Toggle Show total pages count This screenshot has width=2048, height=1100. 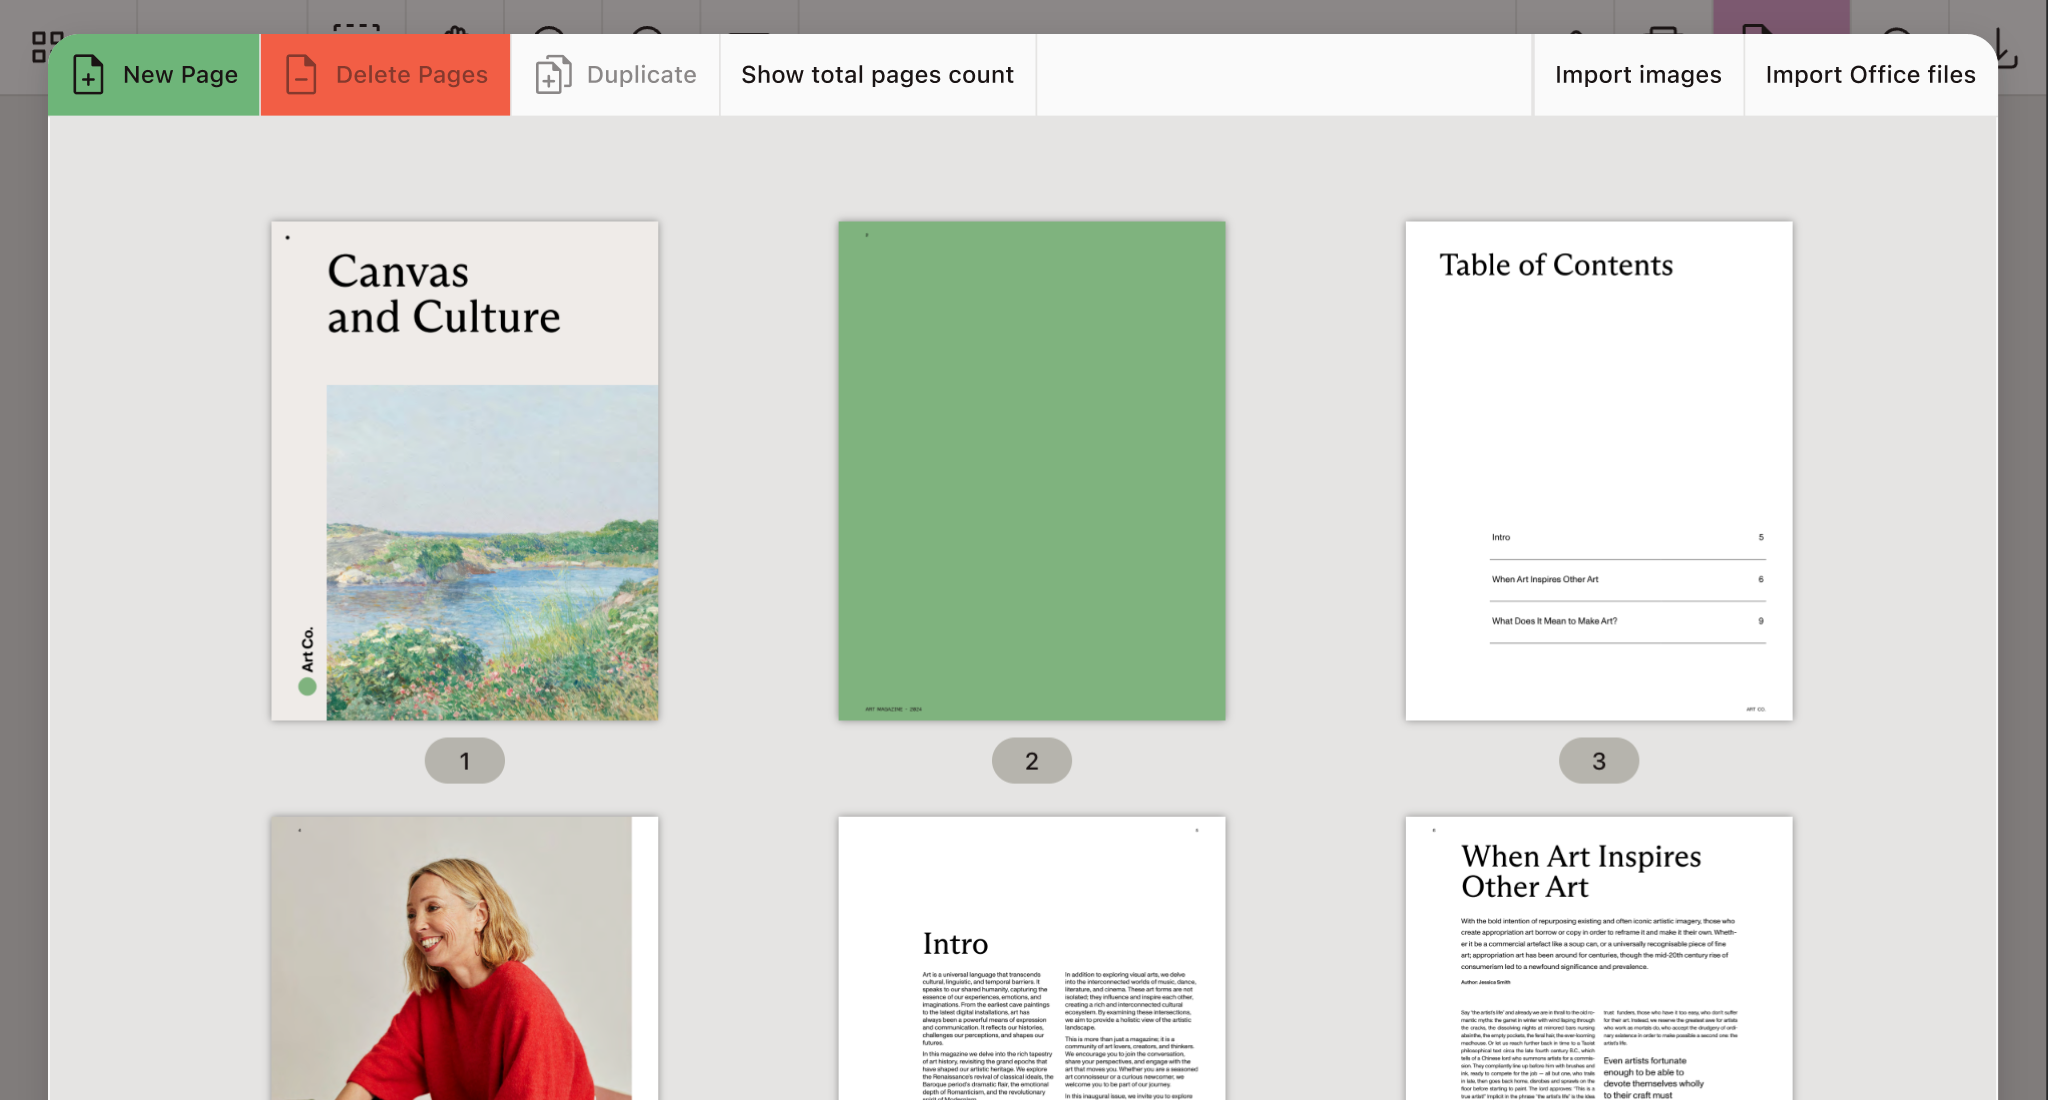pos(877,74)
